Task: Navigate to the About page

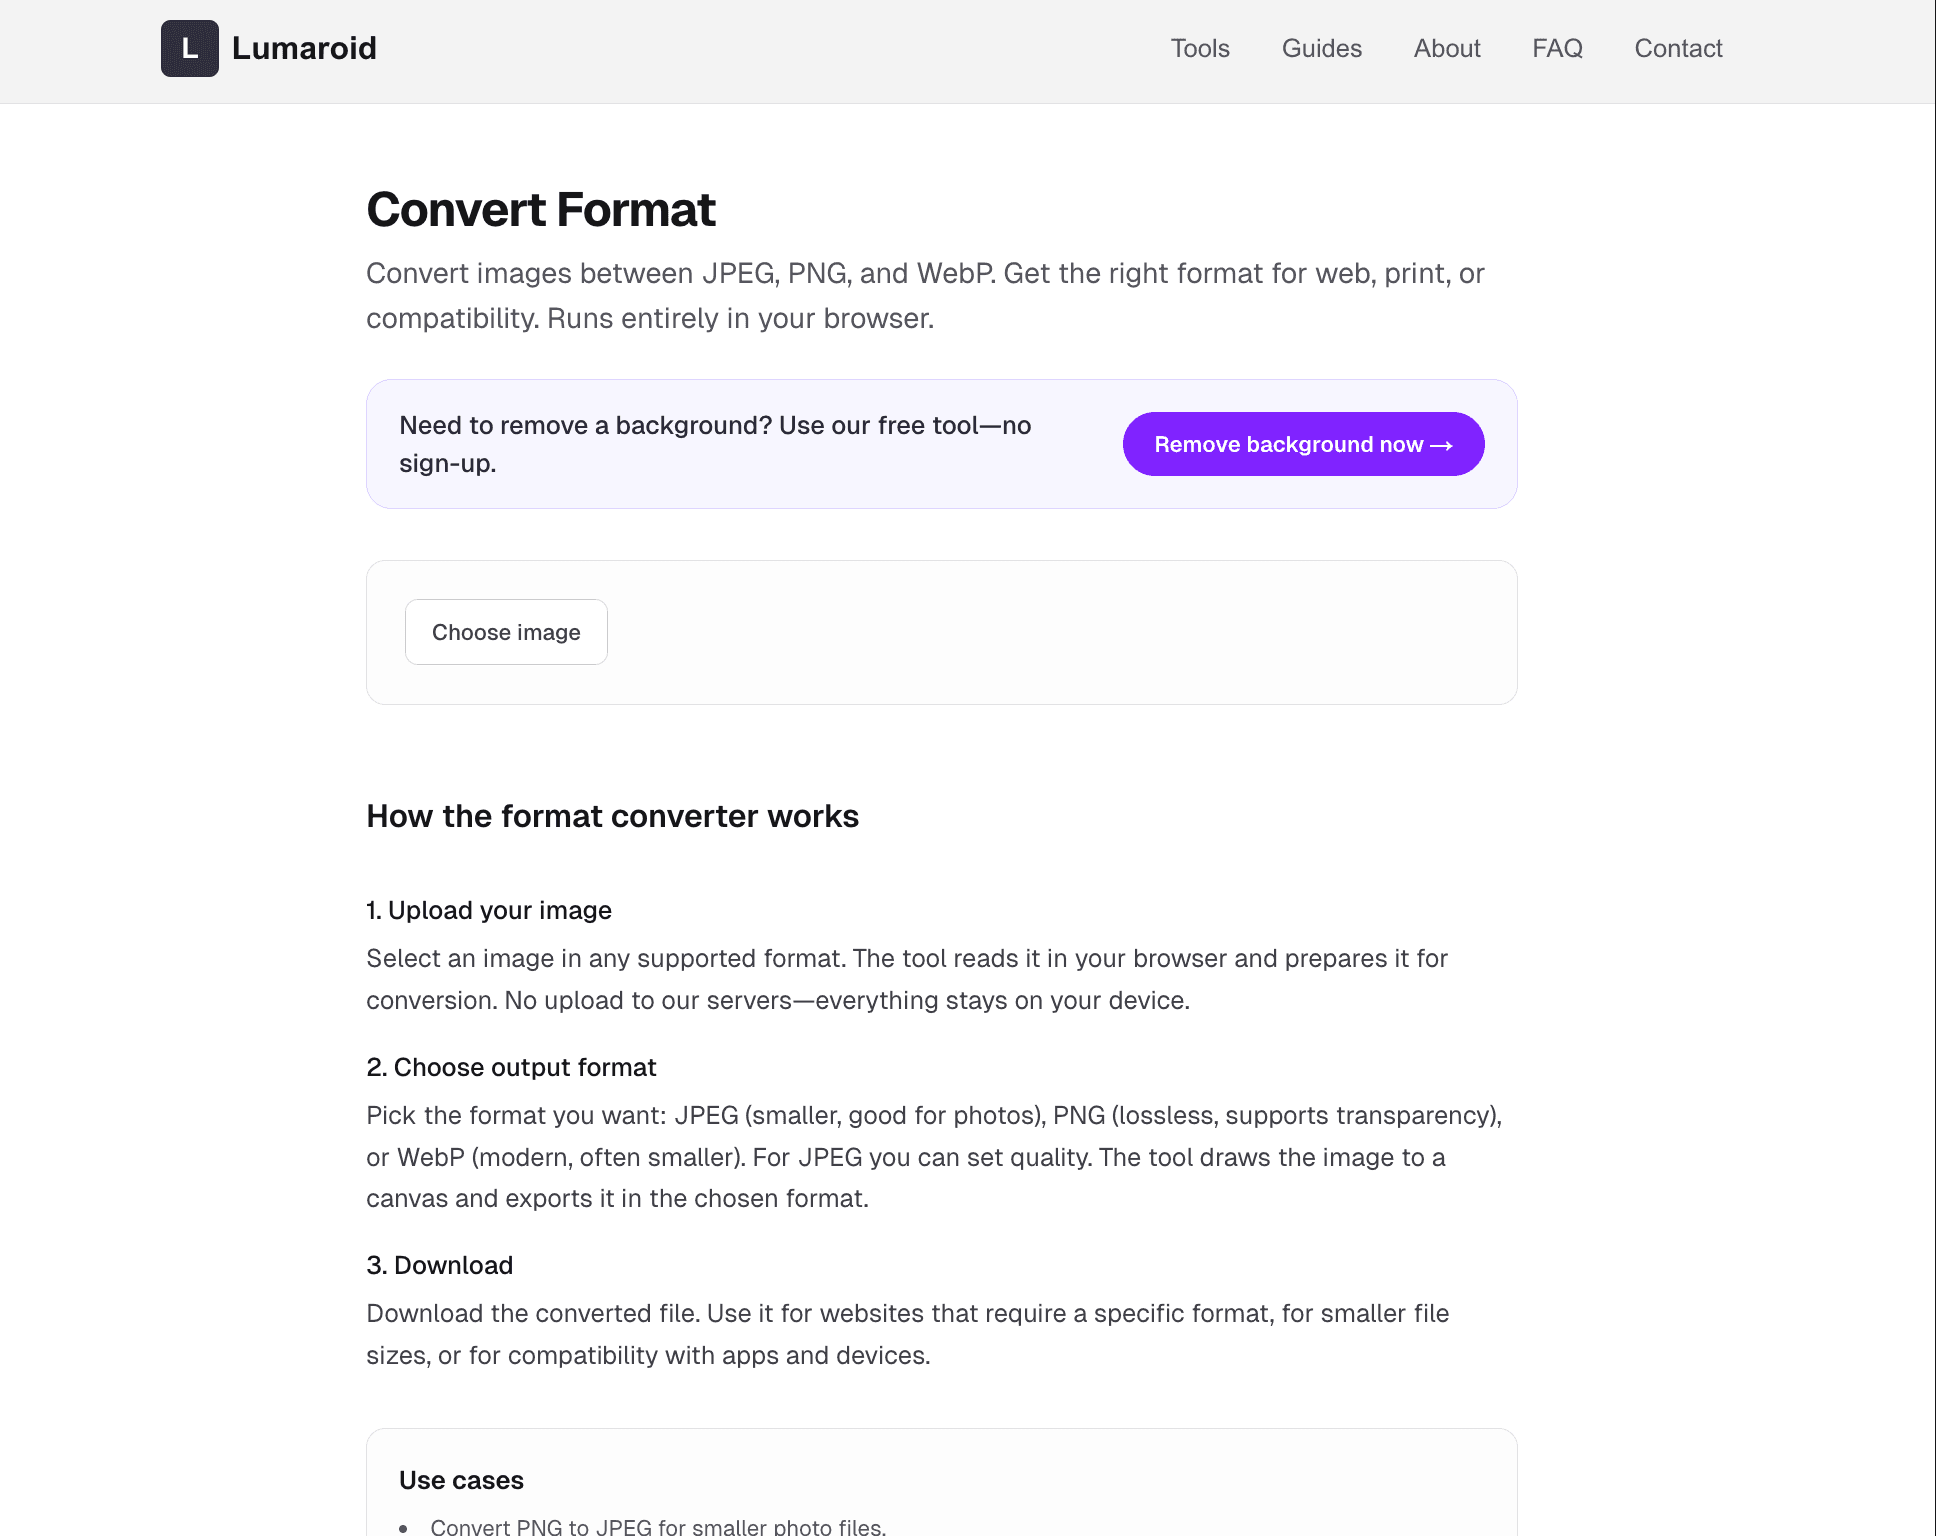Action: [1446, 48]
